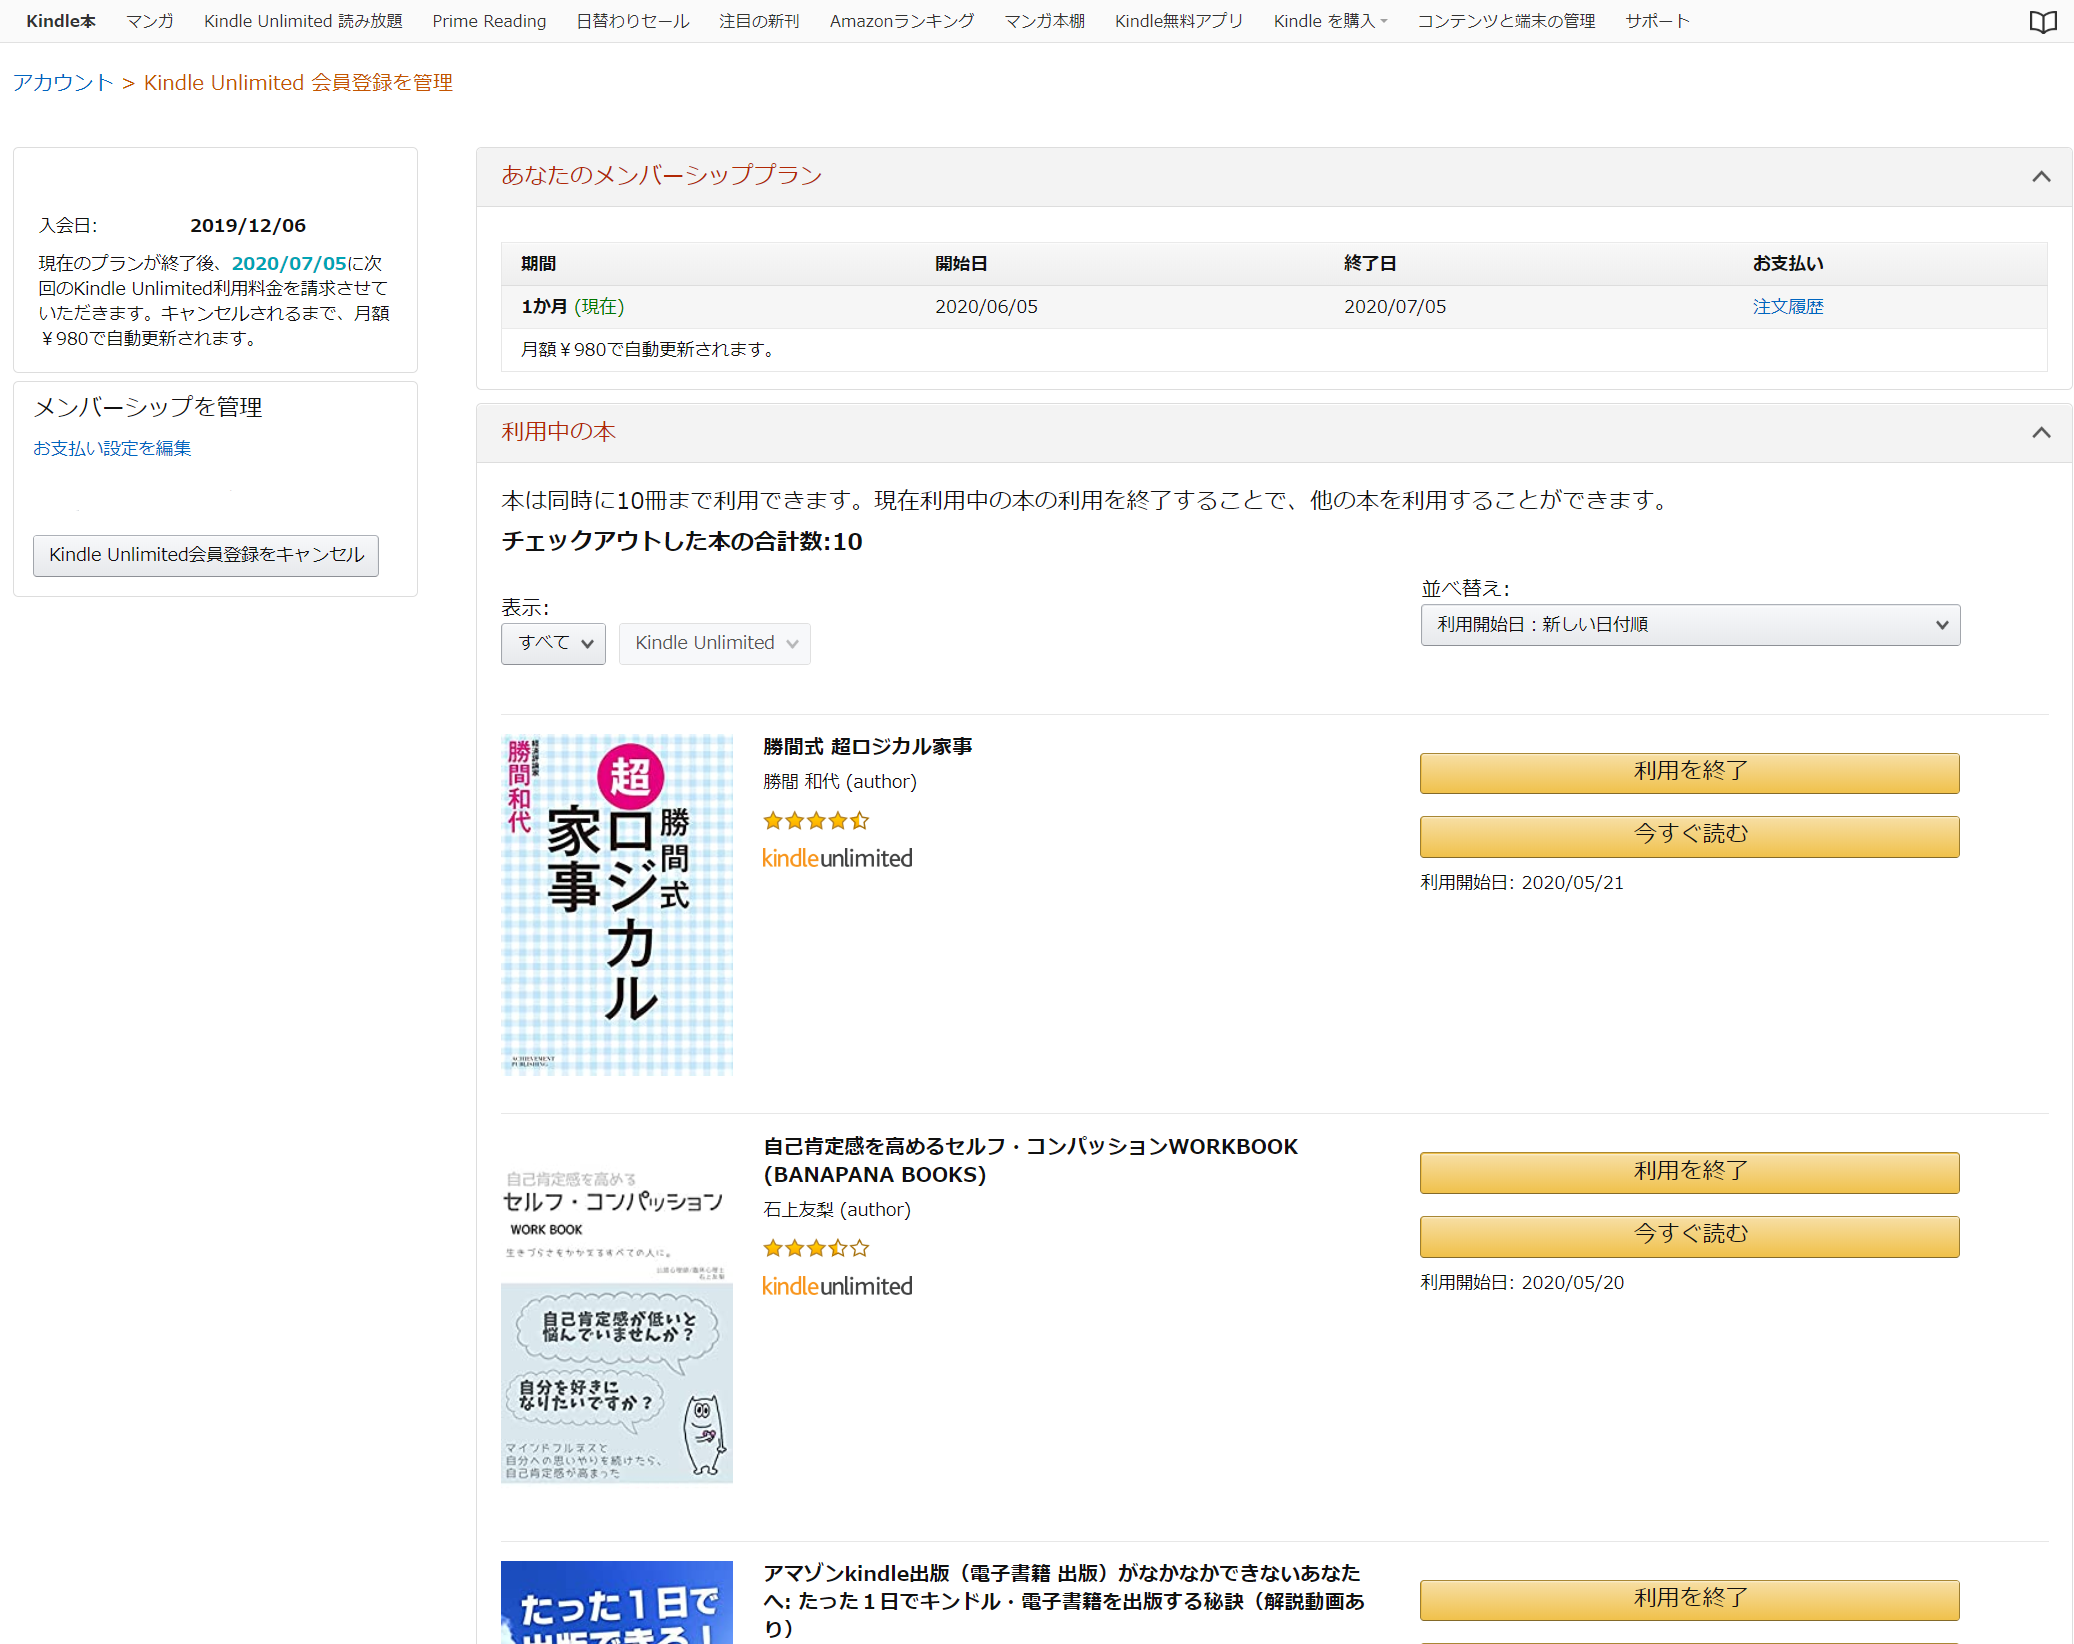Click kindleunlimited logo under 石上友梨
This screenshot has height=1644, width=2074.
837,1287
